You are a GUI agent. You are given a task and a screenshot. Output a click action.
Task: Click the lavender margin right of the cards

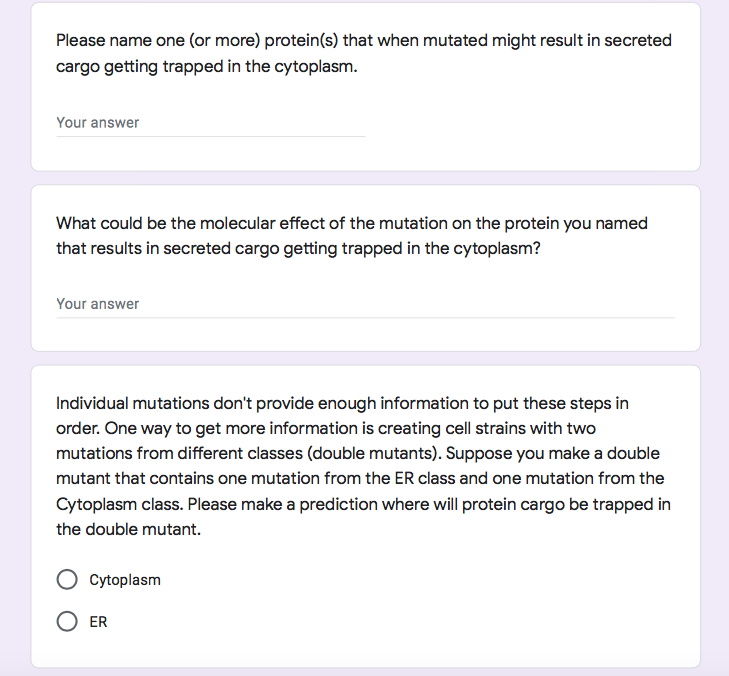coord(715,338)
